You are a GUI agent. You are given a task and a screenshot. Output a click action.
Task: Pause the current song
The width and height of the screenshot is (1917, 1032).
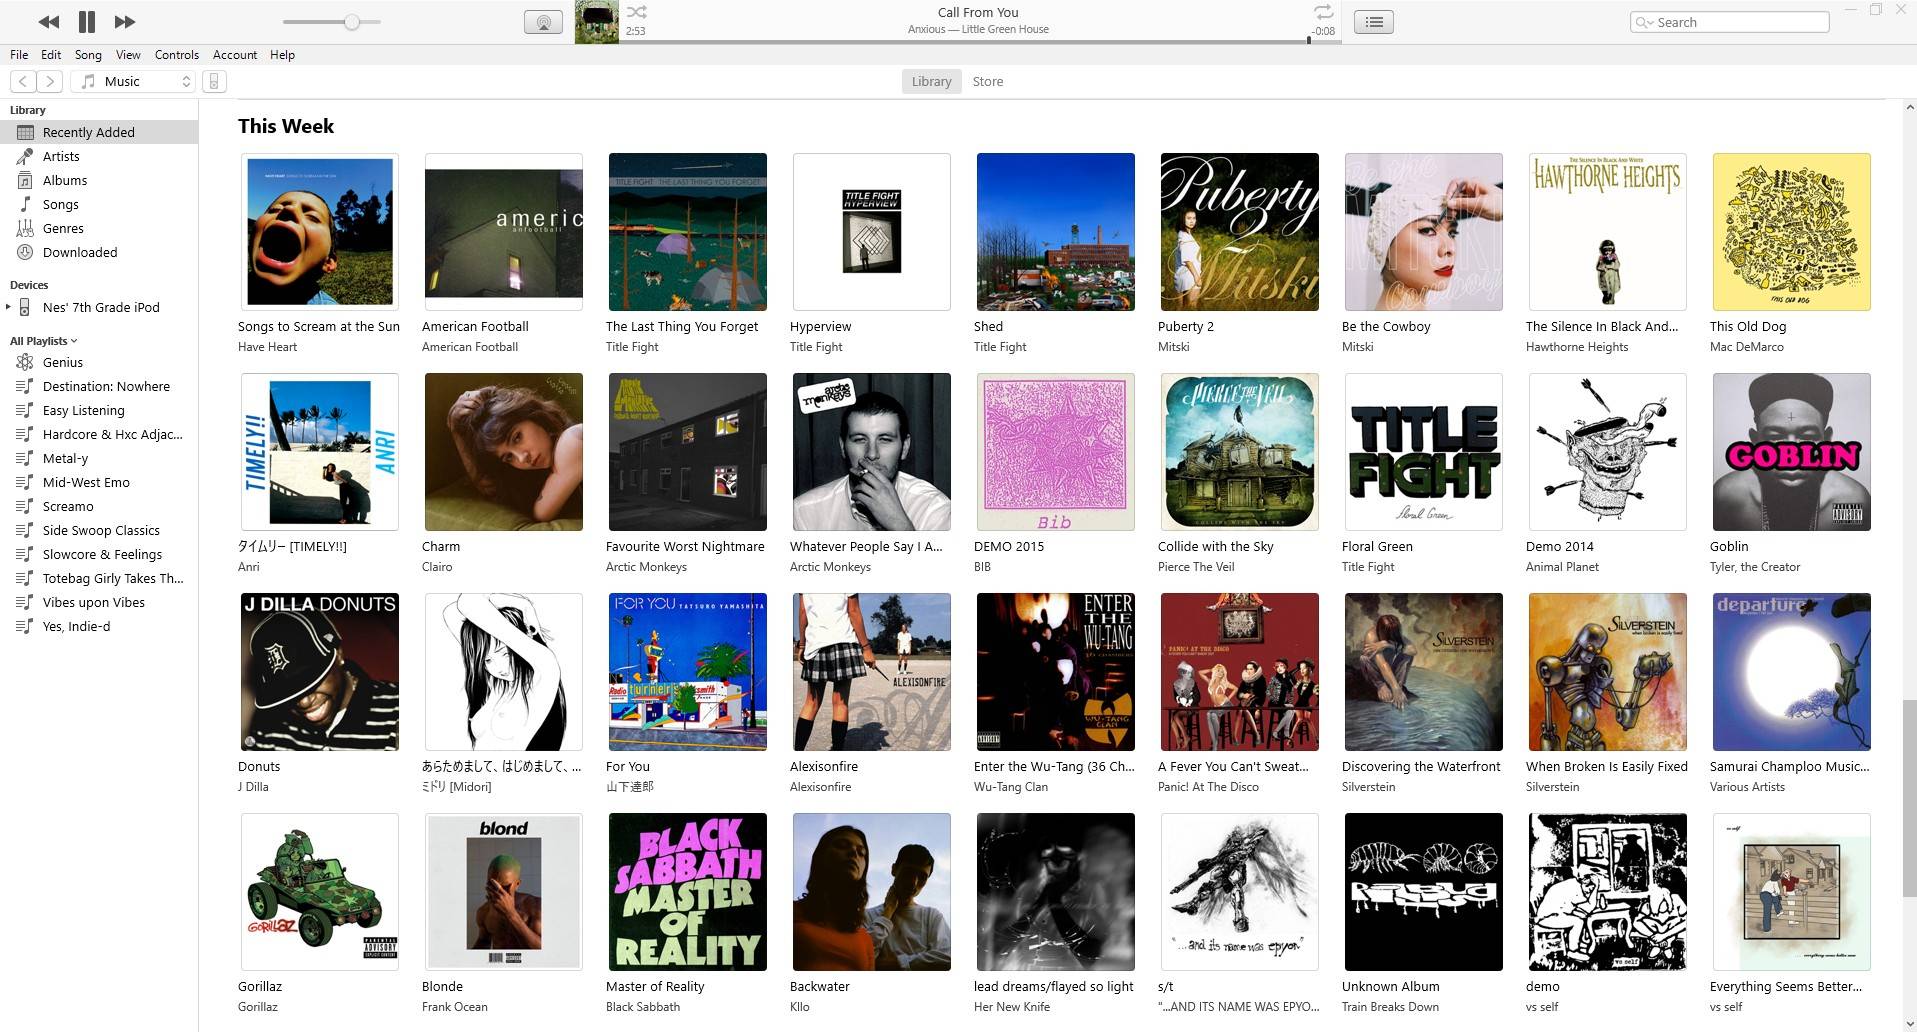(87, 22)
